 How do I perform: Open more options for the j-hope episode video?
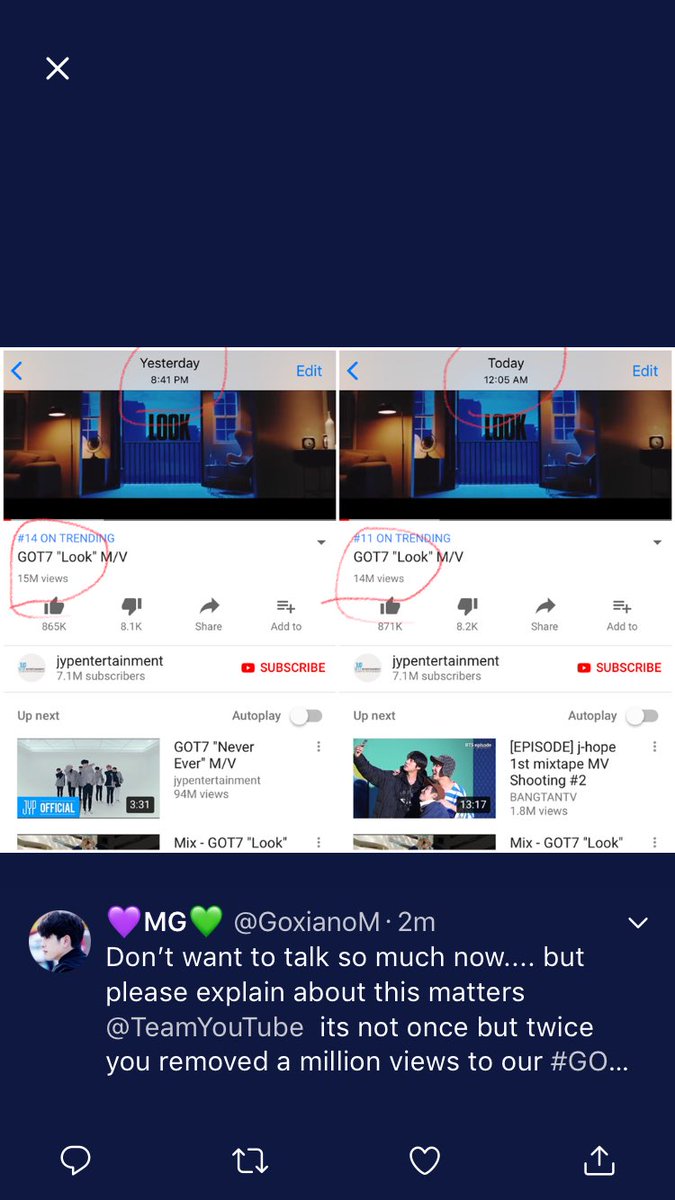click(x=655, y=747)
